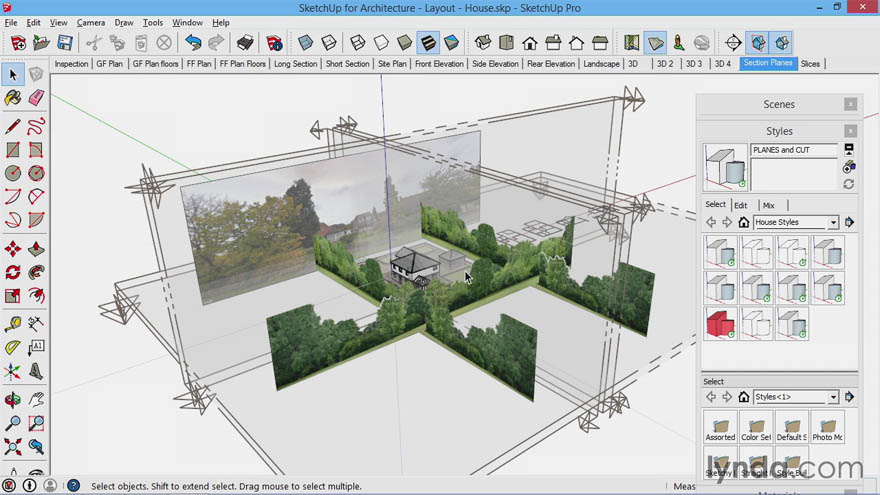Select the Push/Pull tool
Viewport: 880px width, 495px height.
[x=36, y=249]
